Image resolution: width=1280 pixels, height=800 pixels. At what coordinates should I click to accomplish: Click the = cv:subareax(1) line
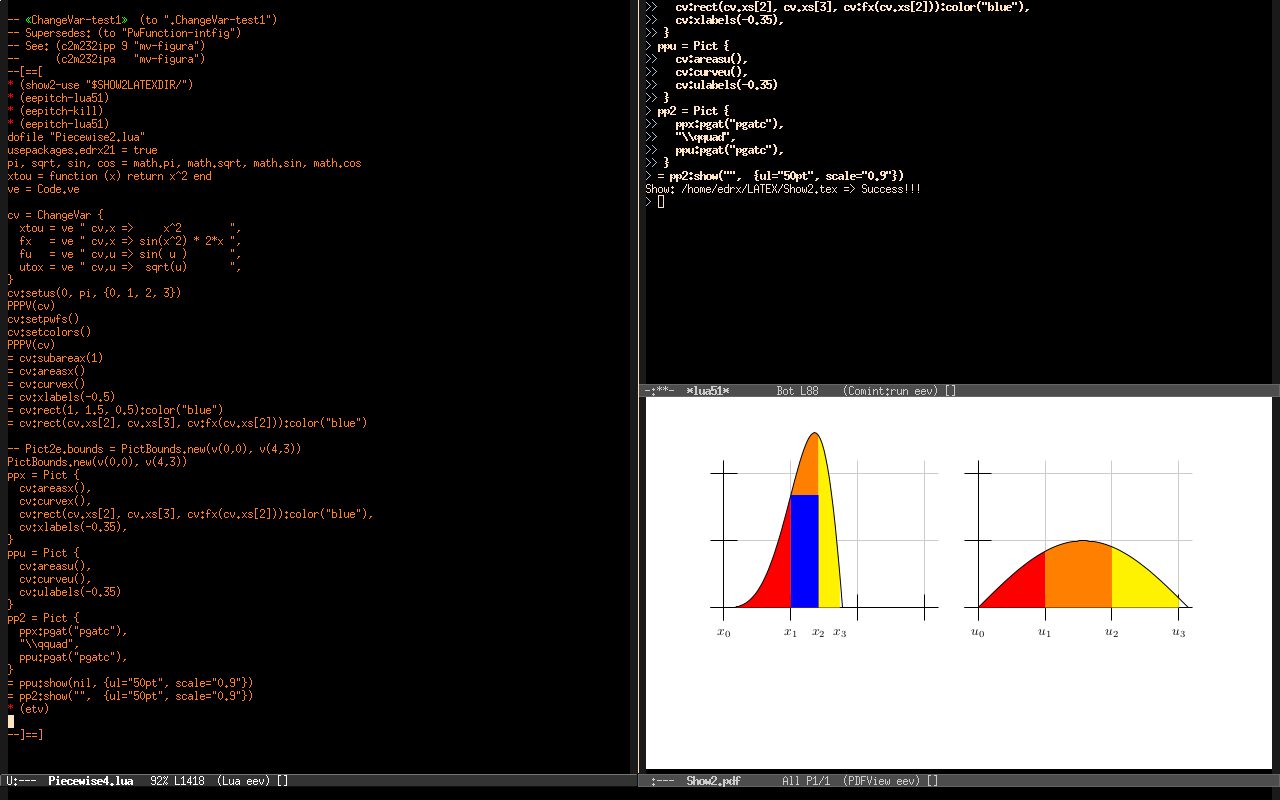[x=55, y=358]
